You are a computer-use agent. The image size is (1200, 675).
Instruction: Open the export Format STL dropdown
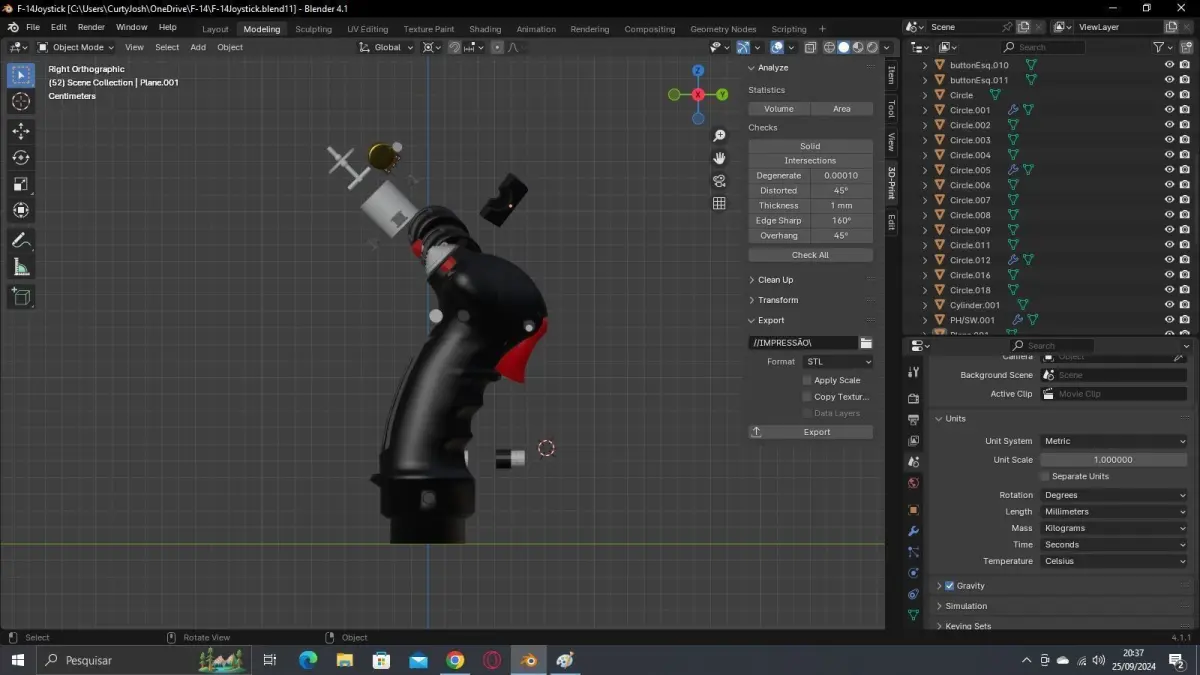tap(838, 361)
